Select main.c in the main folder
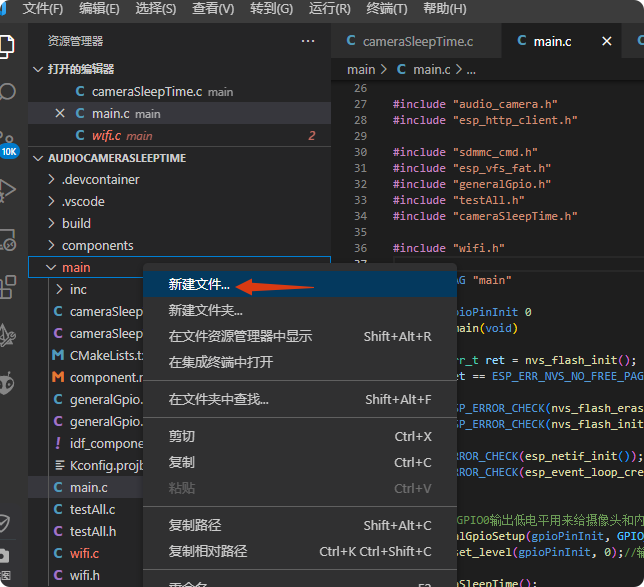The width and height of the screenshot is (644, 587). (x=86, y=487)
